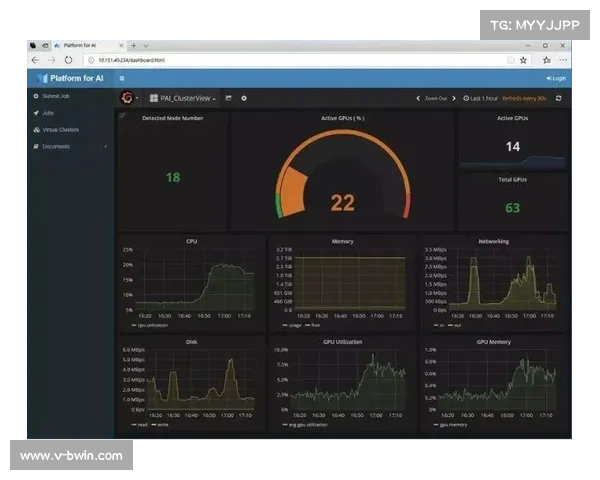The image size is (600, 480).
Task: Open the Last 1 hour time picker
Action: (481, 98)
